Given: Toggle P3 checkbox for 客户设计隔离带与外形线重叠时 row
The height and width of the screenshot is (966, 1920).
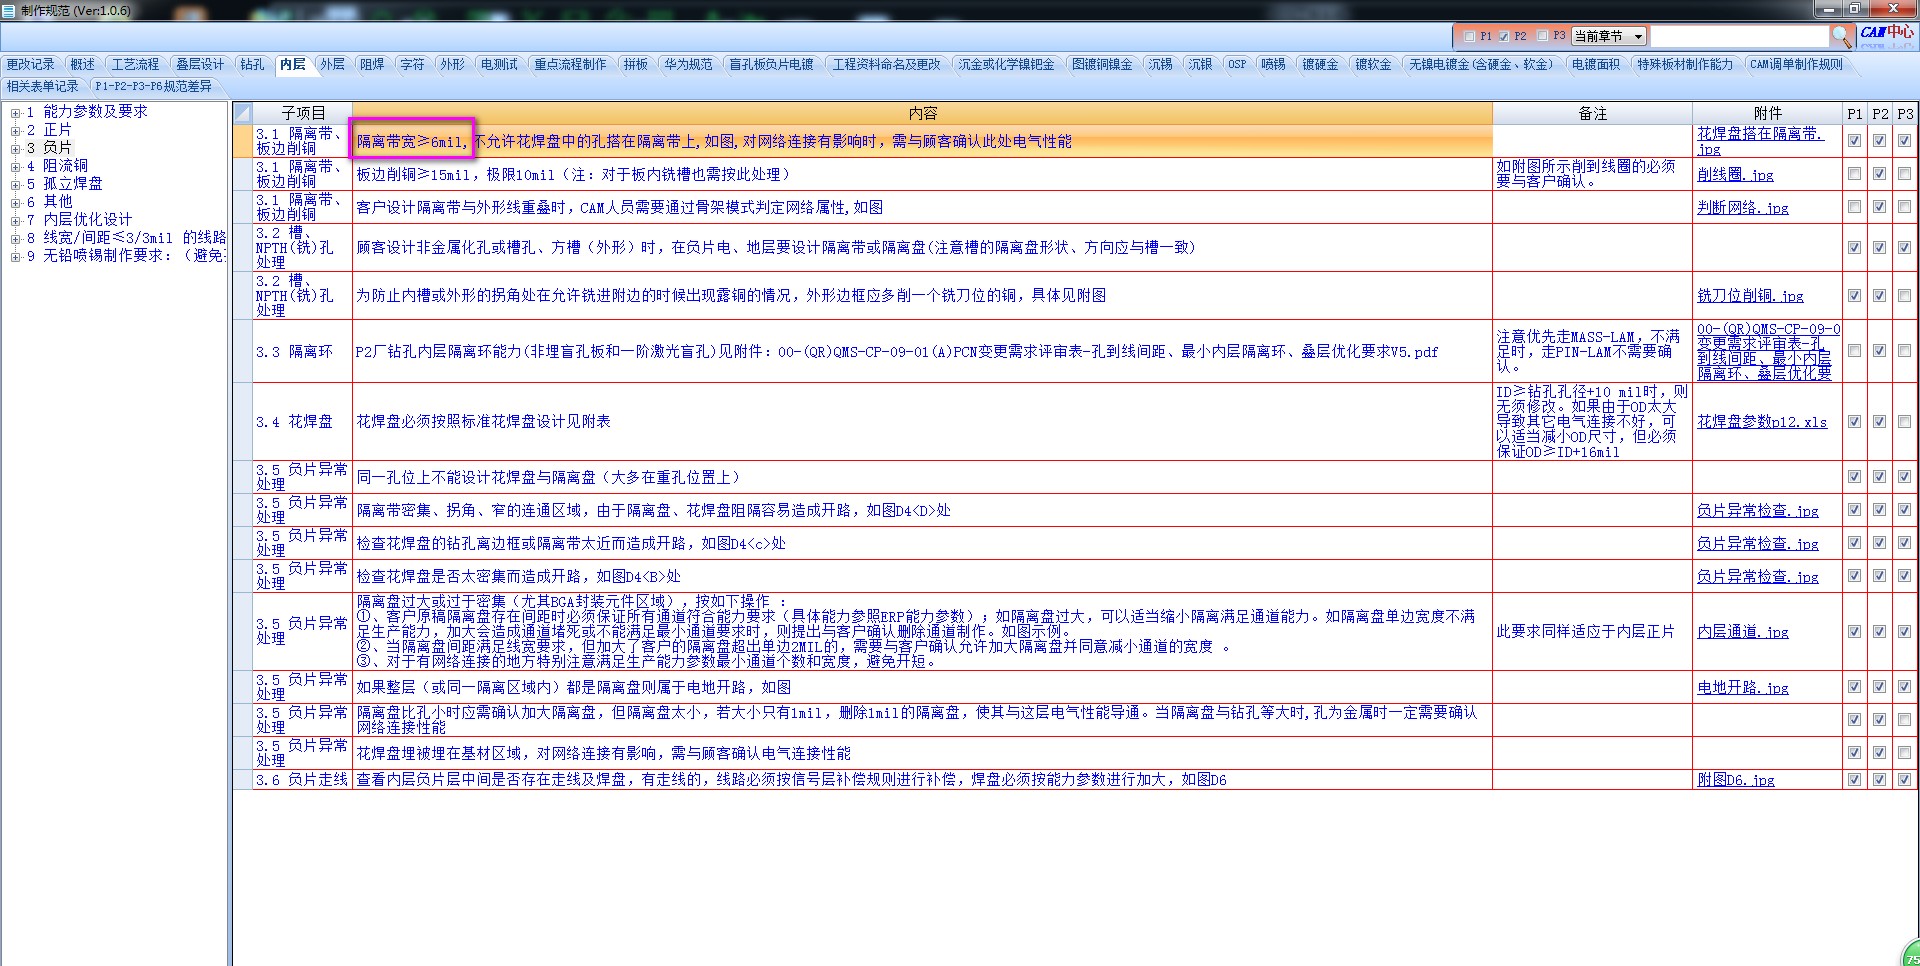Looking at the screenshot, I should click(x=1905, y=207).
